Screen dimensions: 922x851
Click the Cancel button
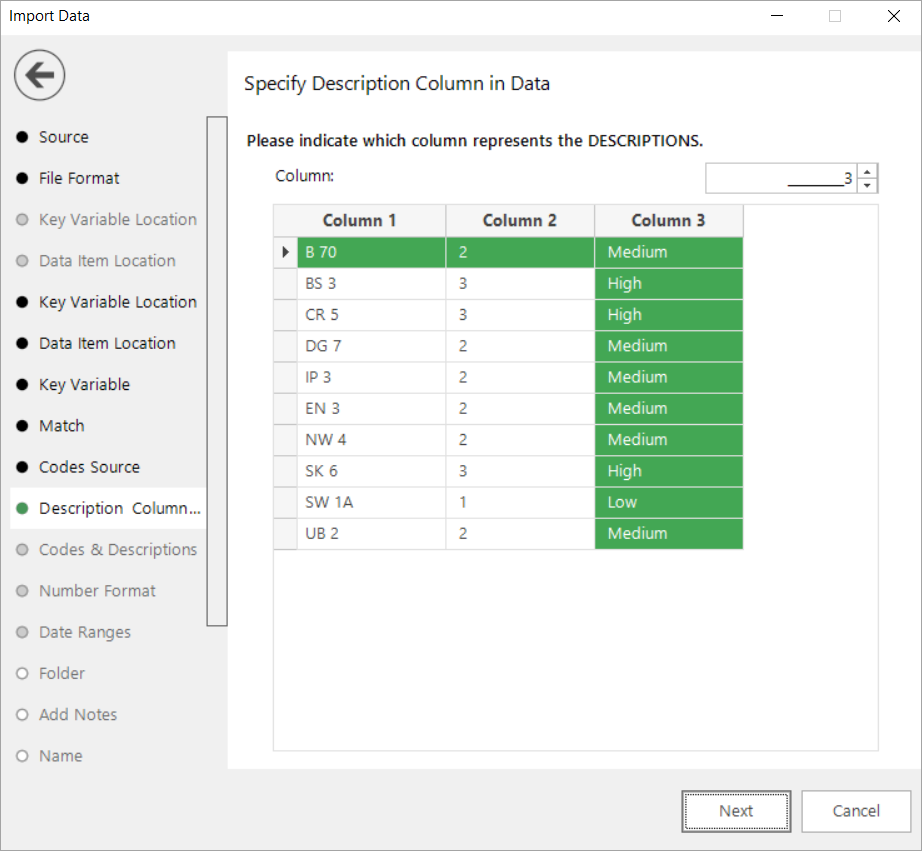point(856,811)
